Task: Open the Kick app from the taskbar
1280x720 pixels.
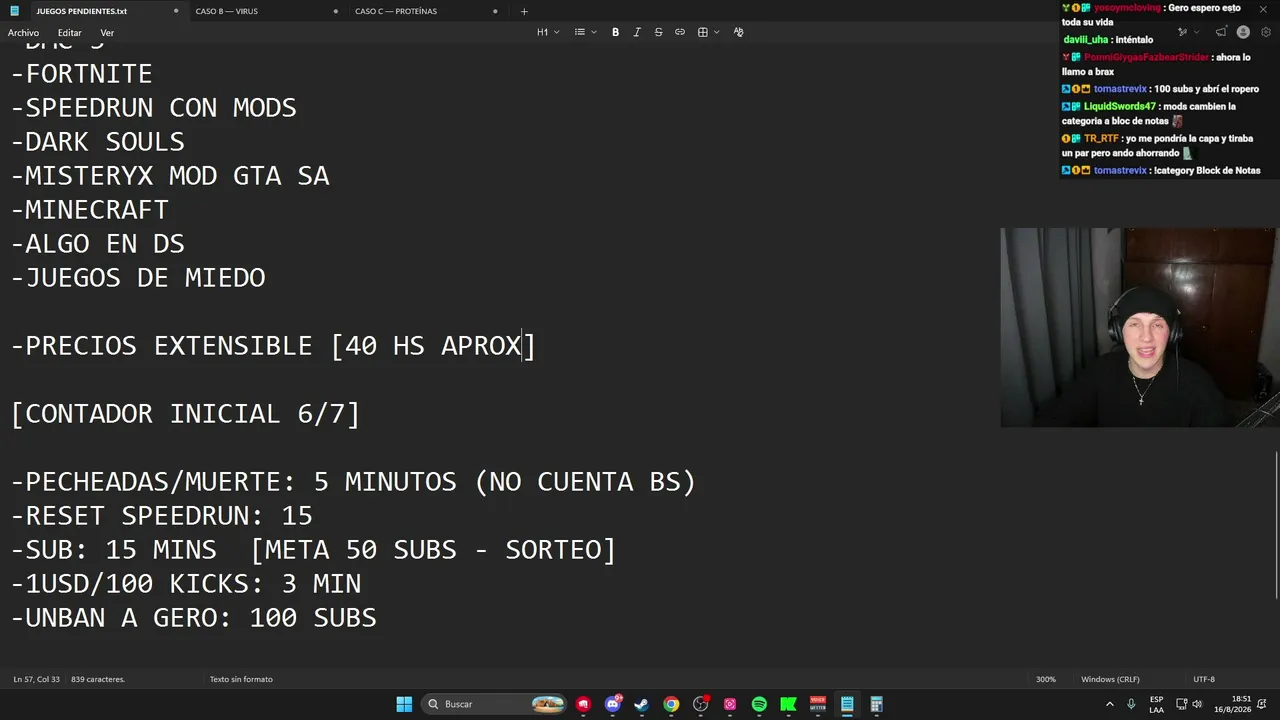Action: coord(788,704)
